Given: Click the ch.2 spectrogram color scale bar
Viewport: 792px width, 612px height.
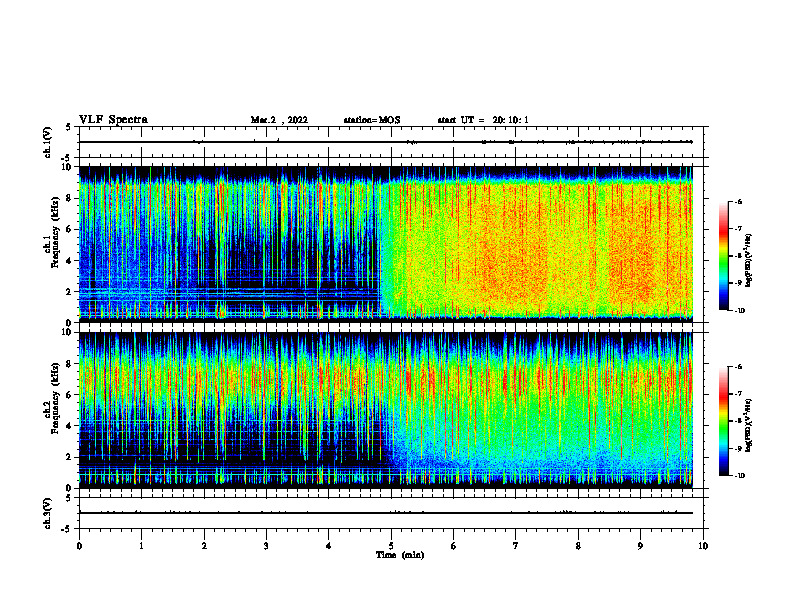Looking at the screenshot, I should pyautogui.click(x=724, y=421).
